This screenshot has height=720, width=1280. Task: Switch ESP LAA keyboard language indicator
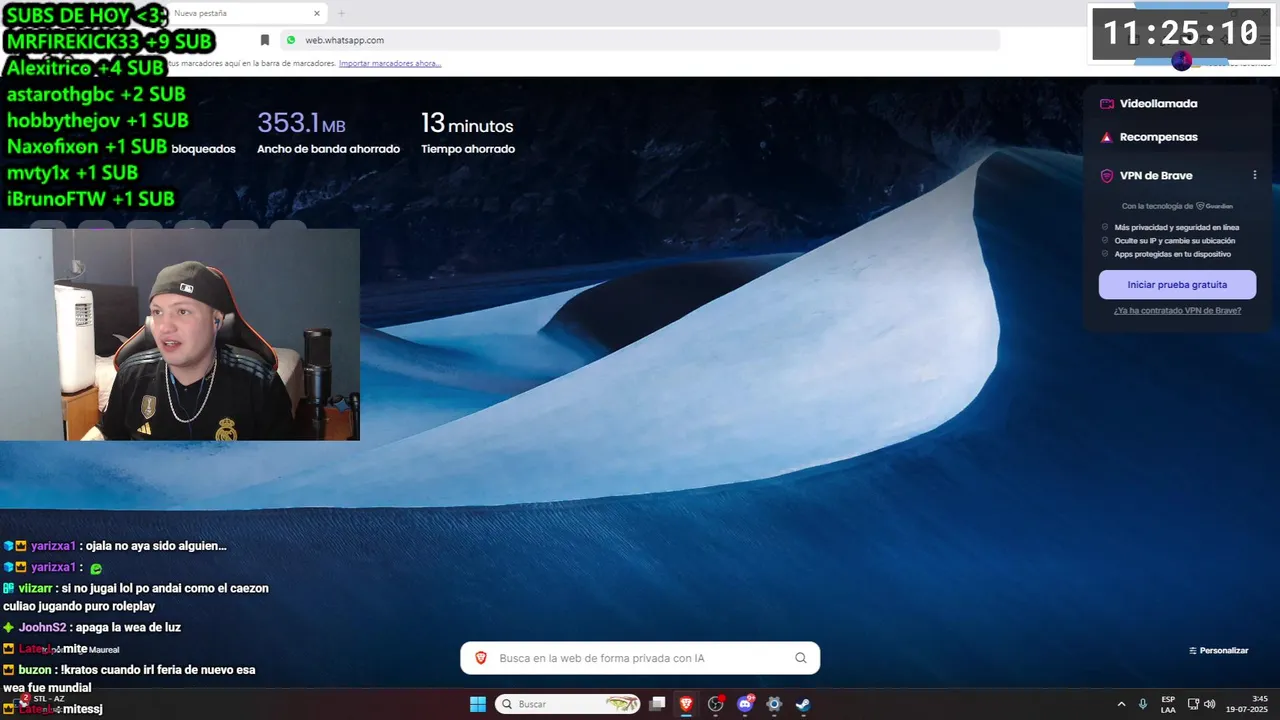coord(1168,704)
